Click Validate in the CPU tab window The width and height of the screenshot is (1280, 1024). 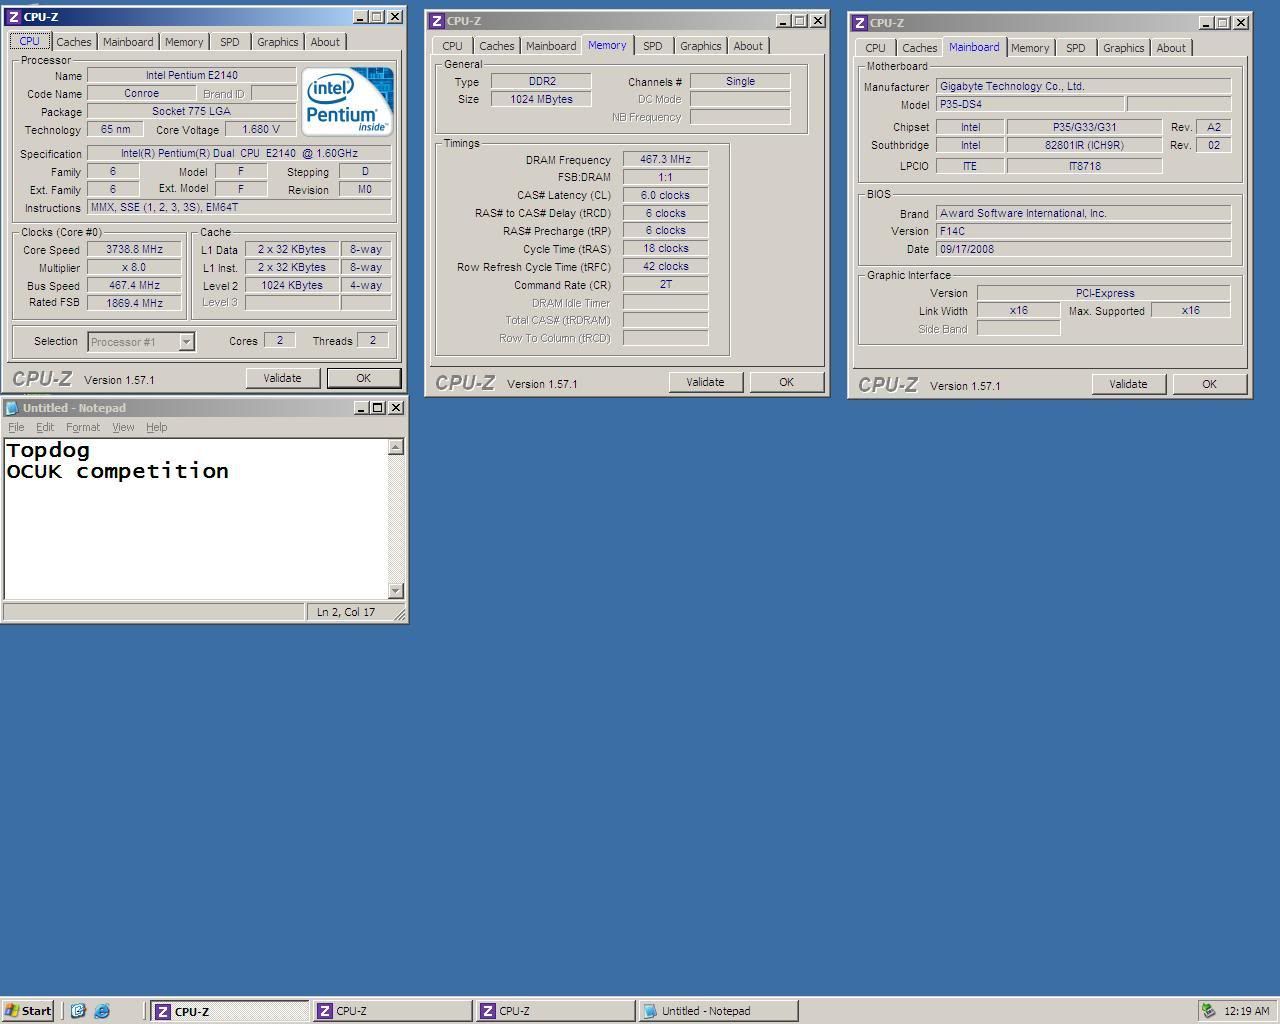coord(282,378)
